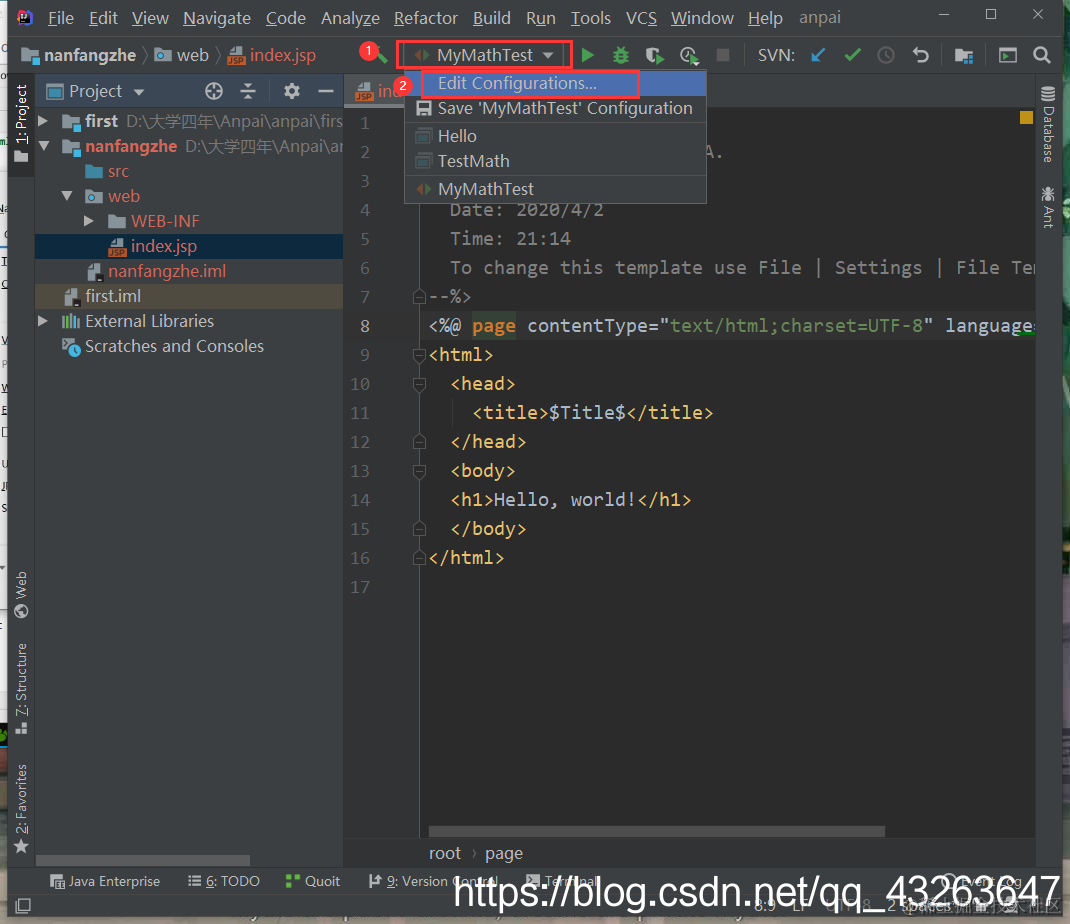The width and height of the screenshot is (1070, 924).
Task: Expand the WEB-INF folder
Action: 89,221
